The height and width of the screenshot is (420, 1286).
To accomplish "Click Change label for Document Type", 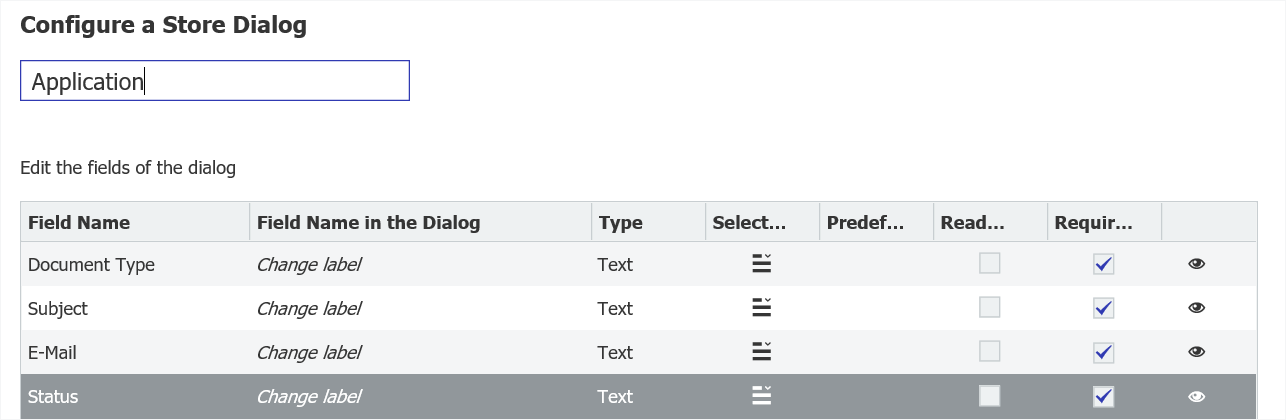I will click(309, 265).
